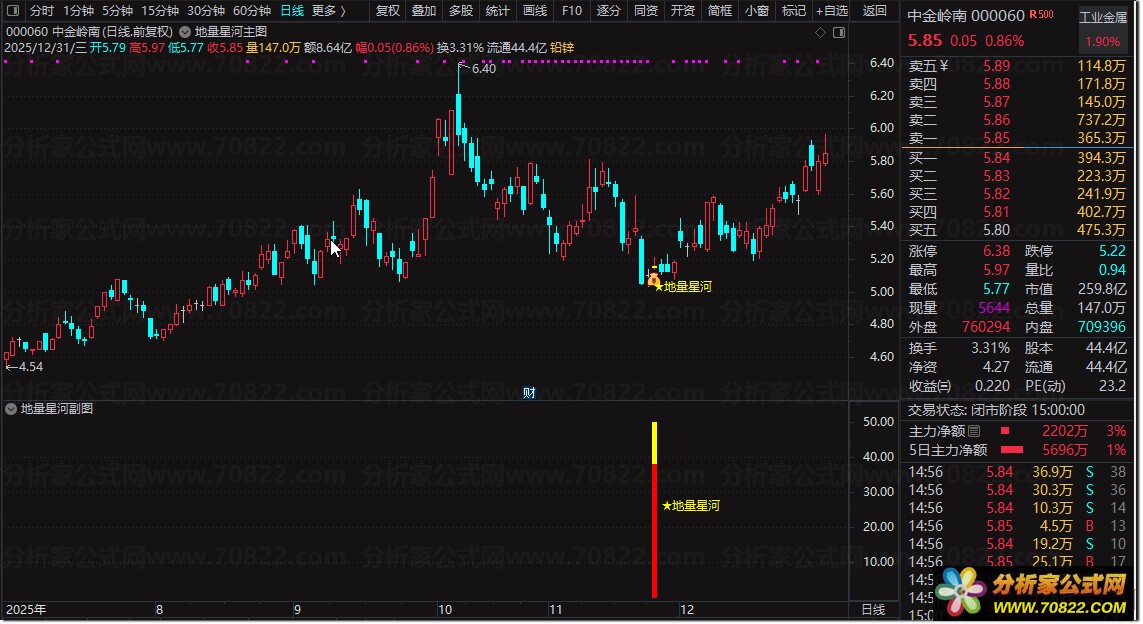
Task: Click the ¥ icon beside 卖五
Action: (x=944, y=66)
